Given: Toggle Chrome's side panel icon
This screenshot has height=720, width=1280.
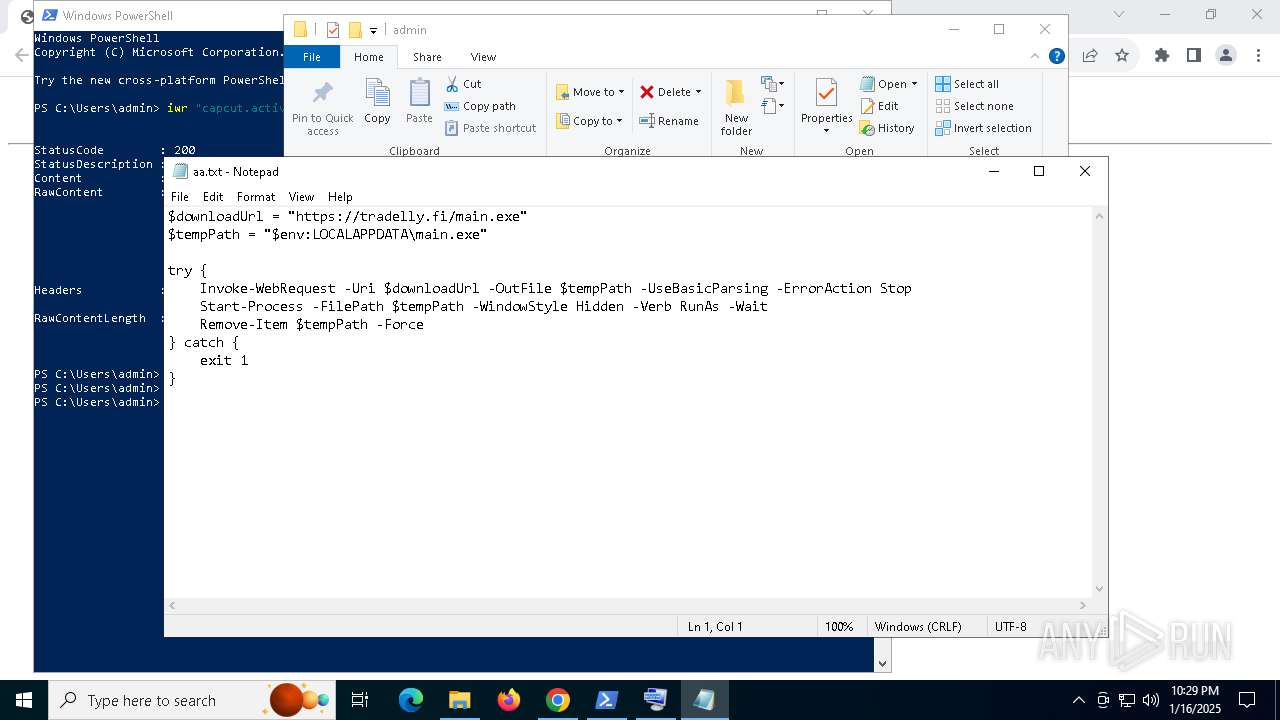Looking at the screenshot, I should (1193, 55).
